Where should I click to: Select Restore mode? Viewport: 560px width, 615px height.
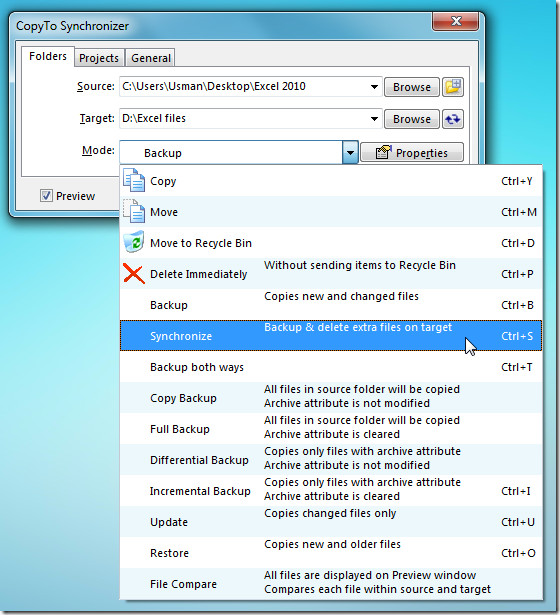[x=331, y=552]
